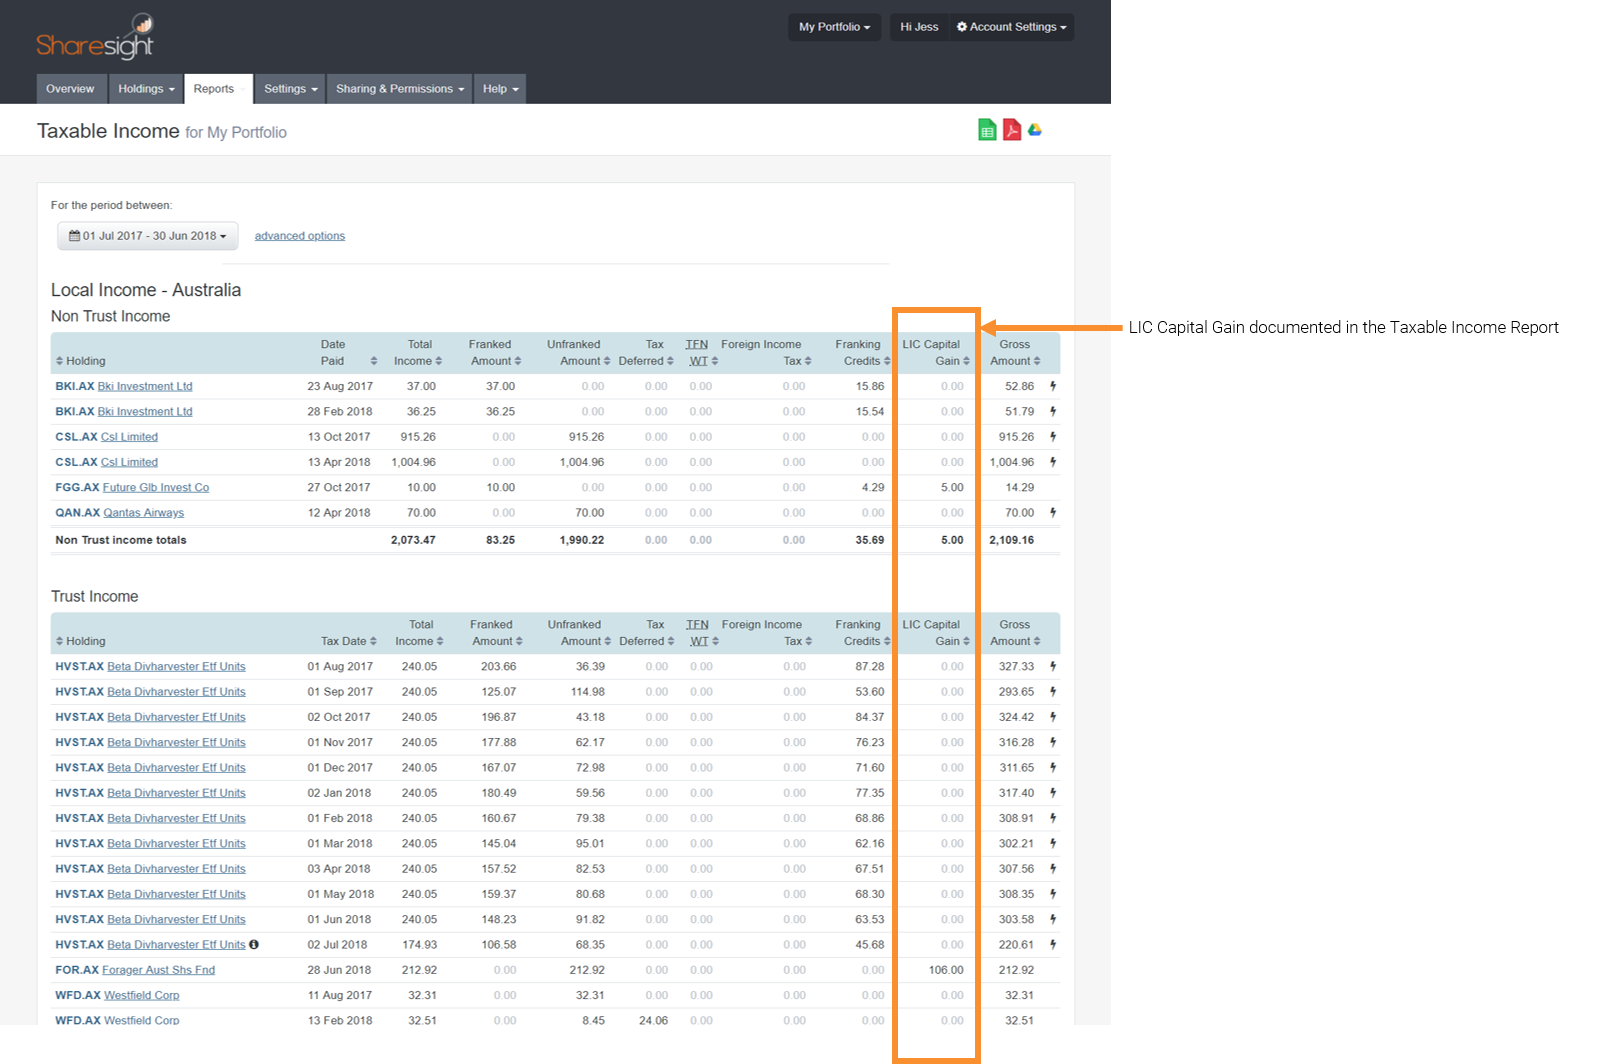Screen dimensions: 1601x1064
Task: Click the FGG.AX ticker
Action: pyautogui.click(x=77, y=488)
